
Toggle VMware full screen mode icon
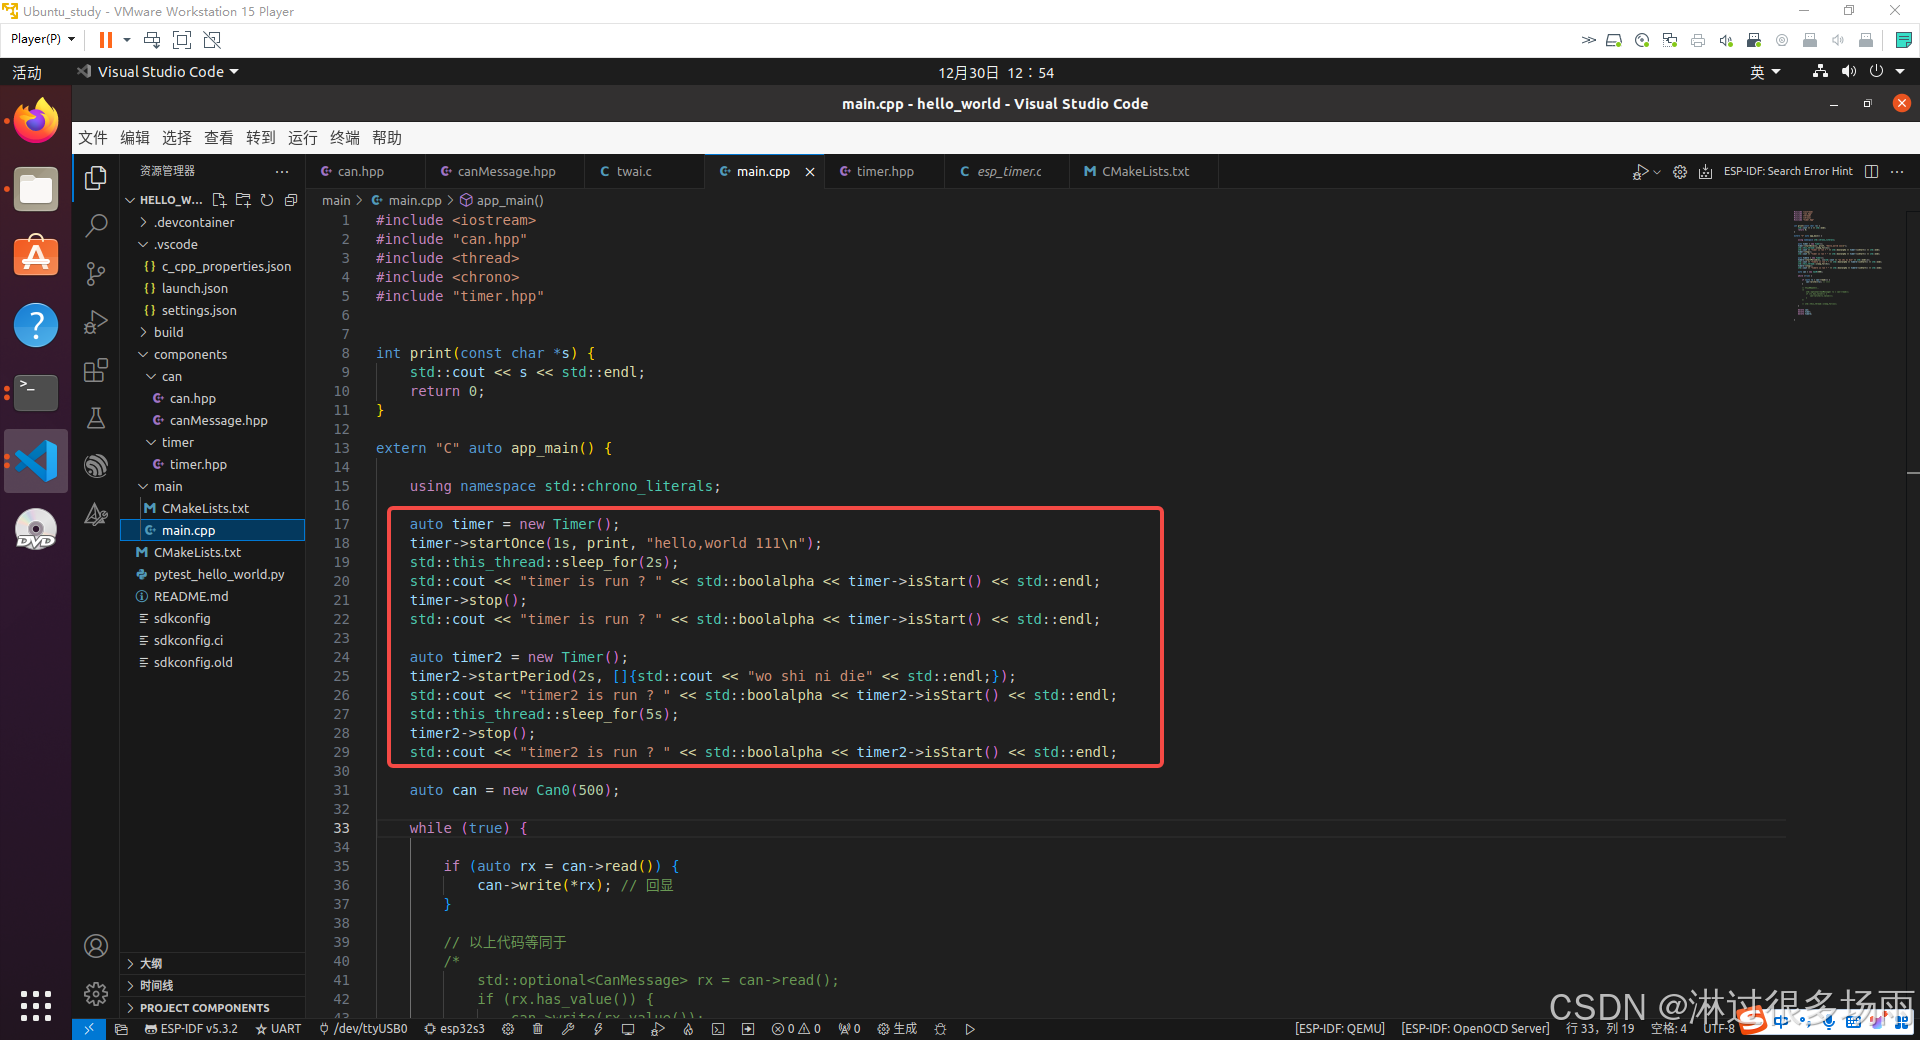pos(182,40)
